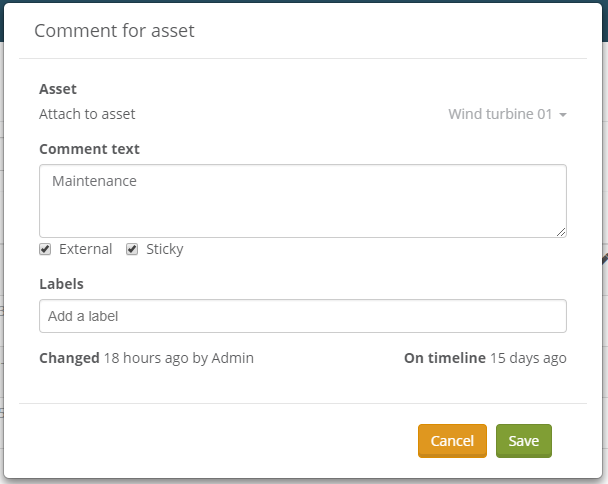Click the Comment for asset dialog title
608x484 pixels.
point(114,31)
